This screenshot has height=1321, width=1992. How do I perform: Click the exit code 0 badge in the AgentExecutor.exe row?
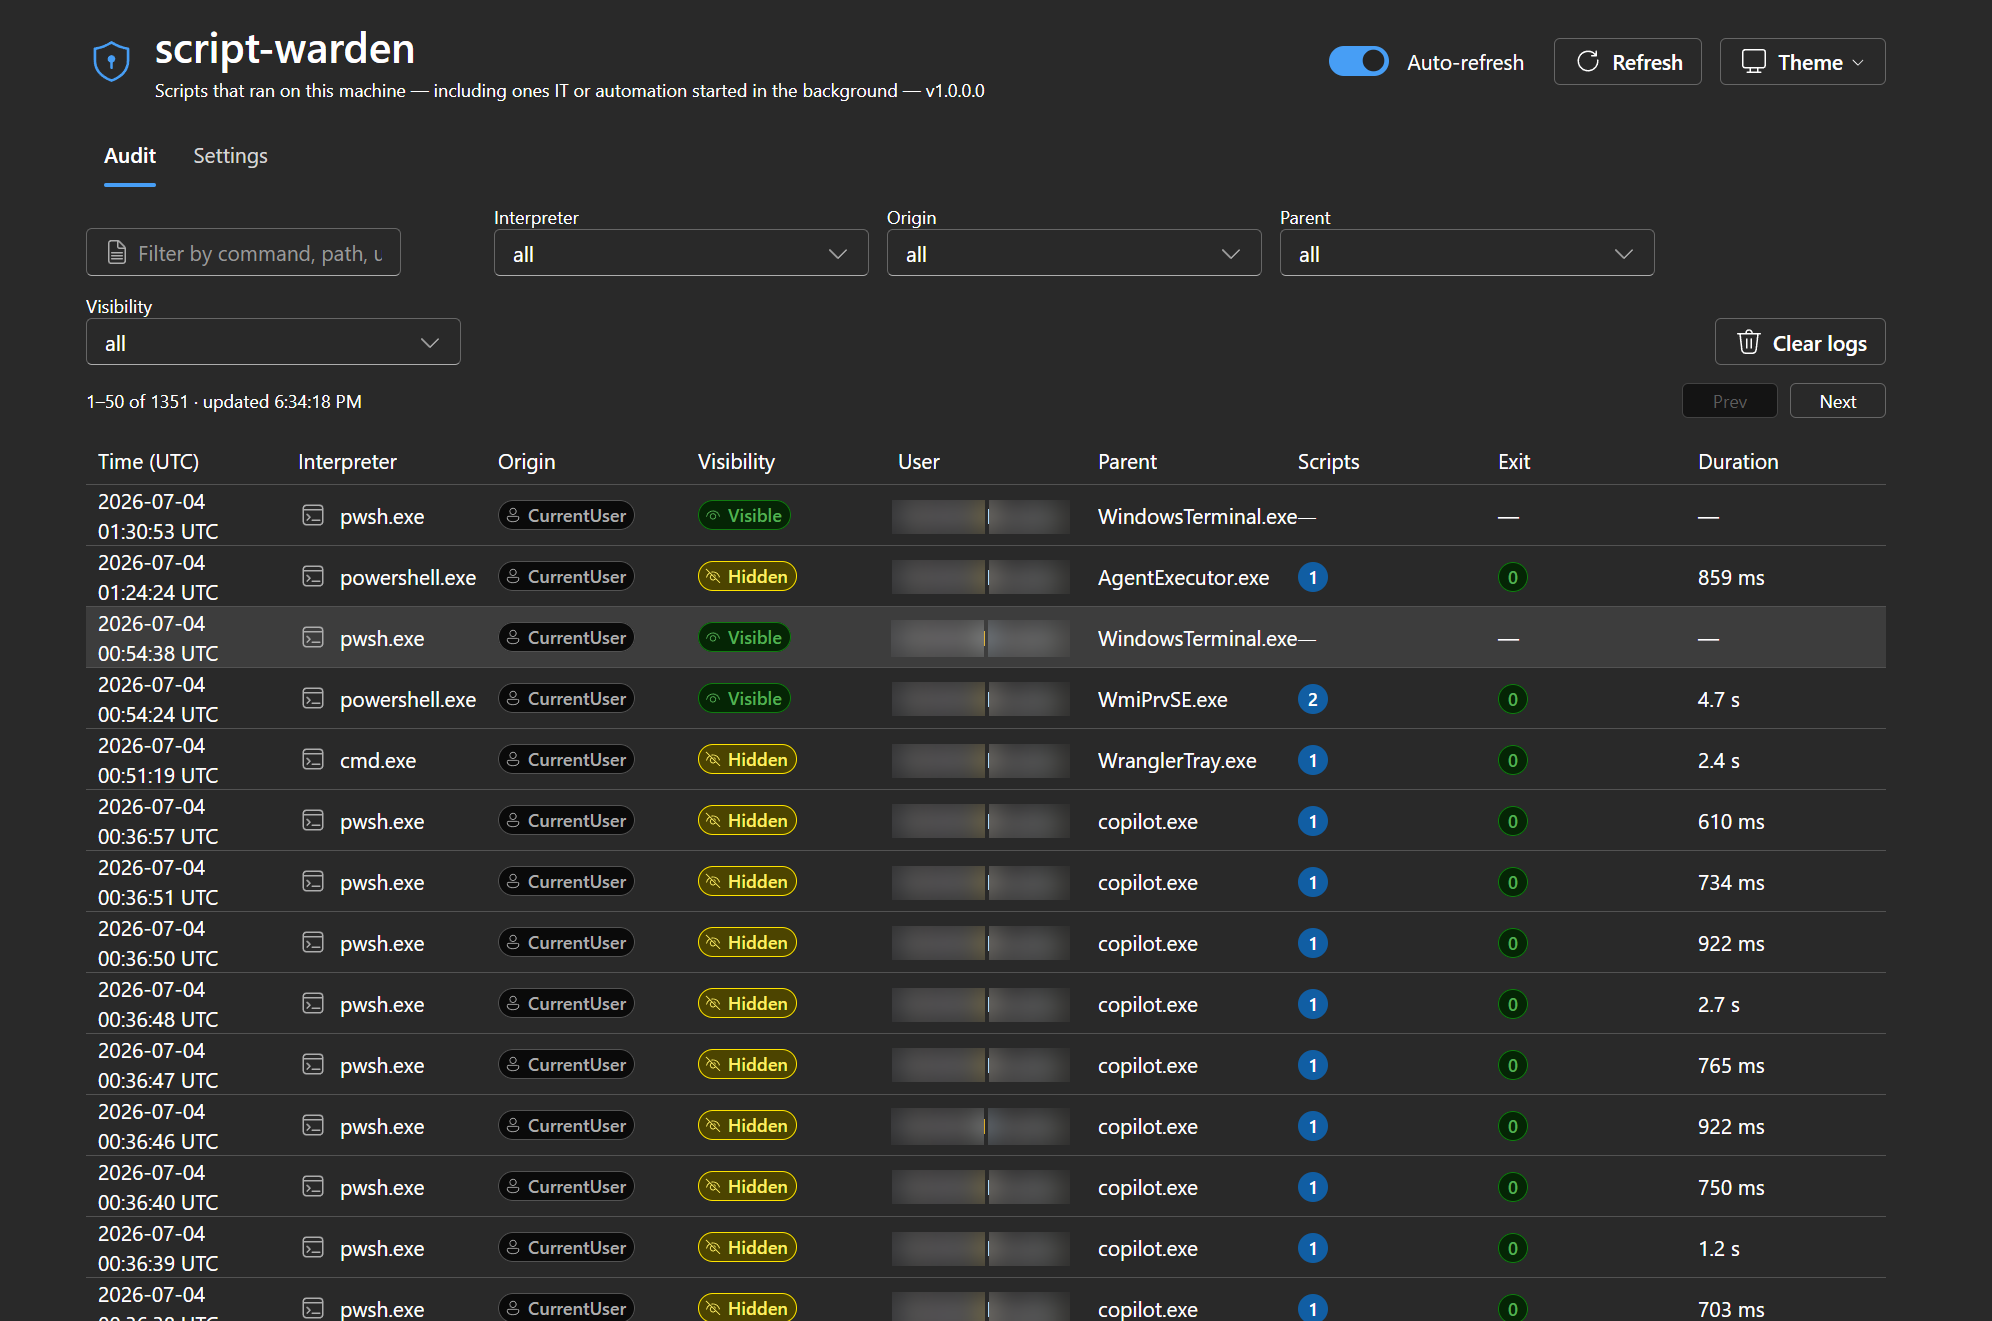pos(1513,577)
